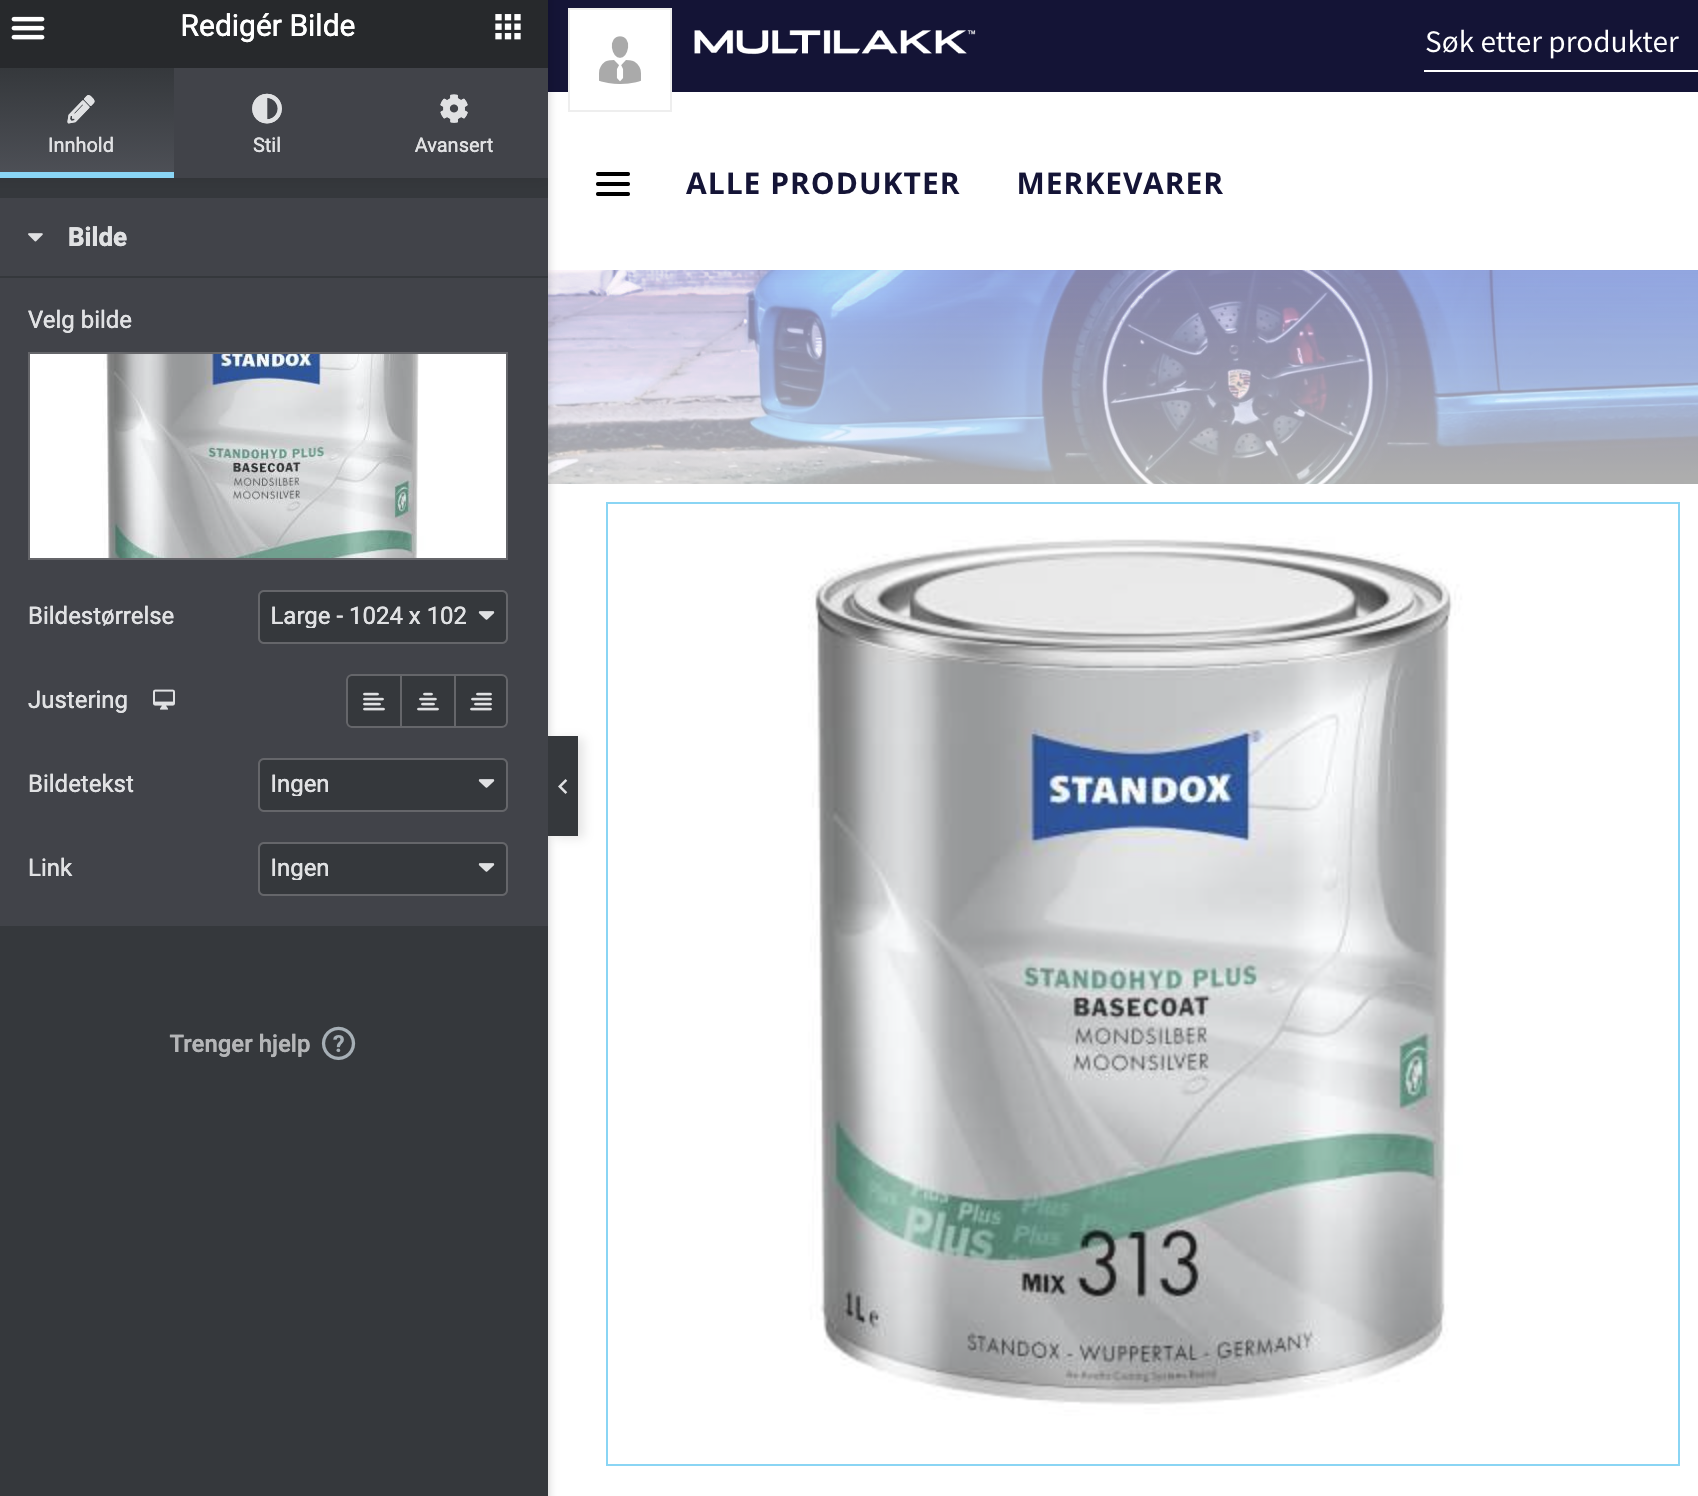Open the Bildetekst dropdown

pyautogui.click(x=383, y=784)
